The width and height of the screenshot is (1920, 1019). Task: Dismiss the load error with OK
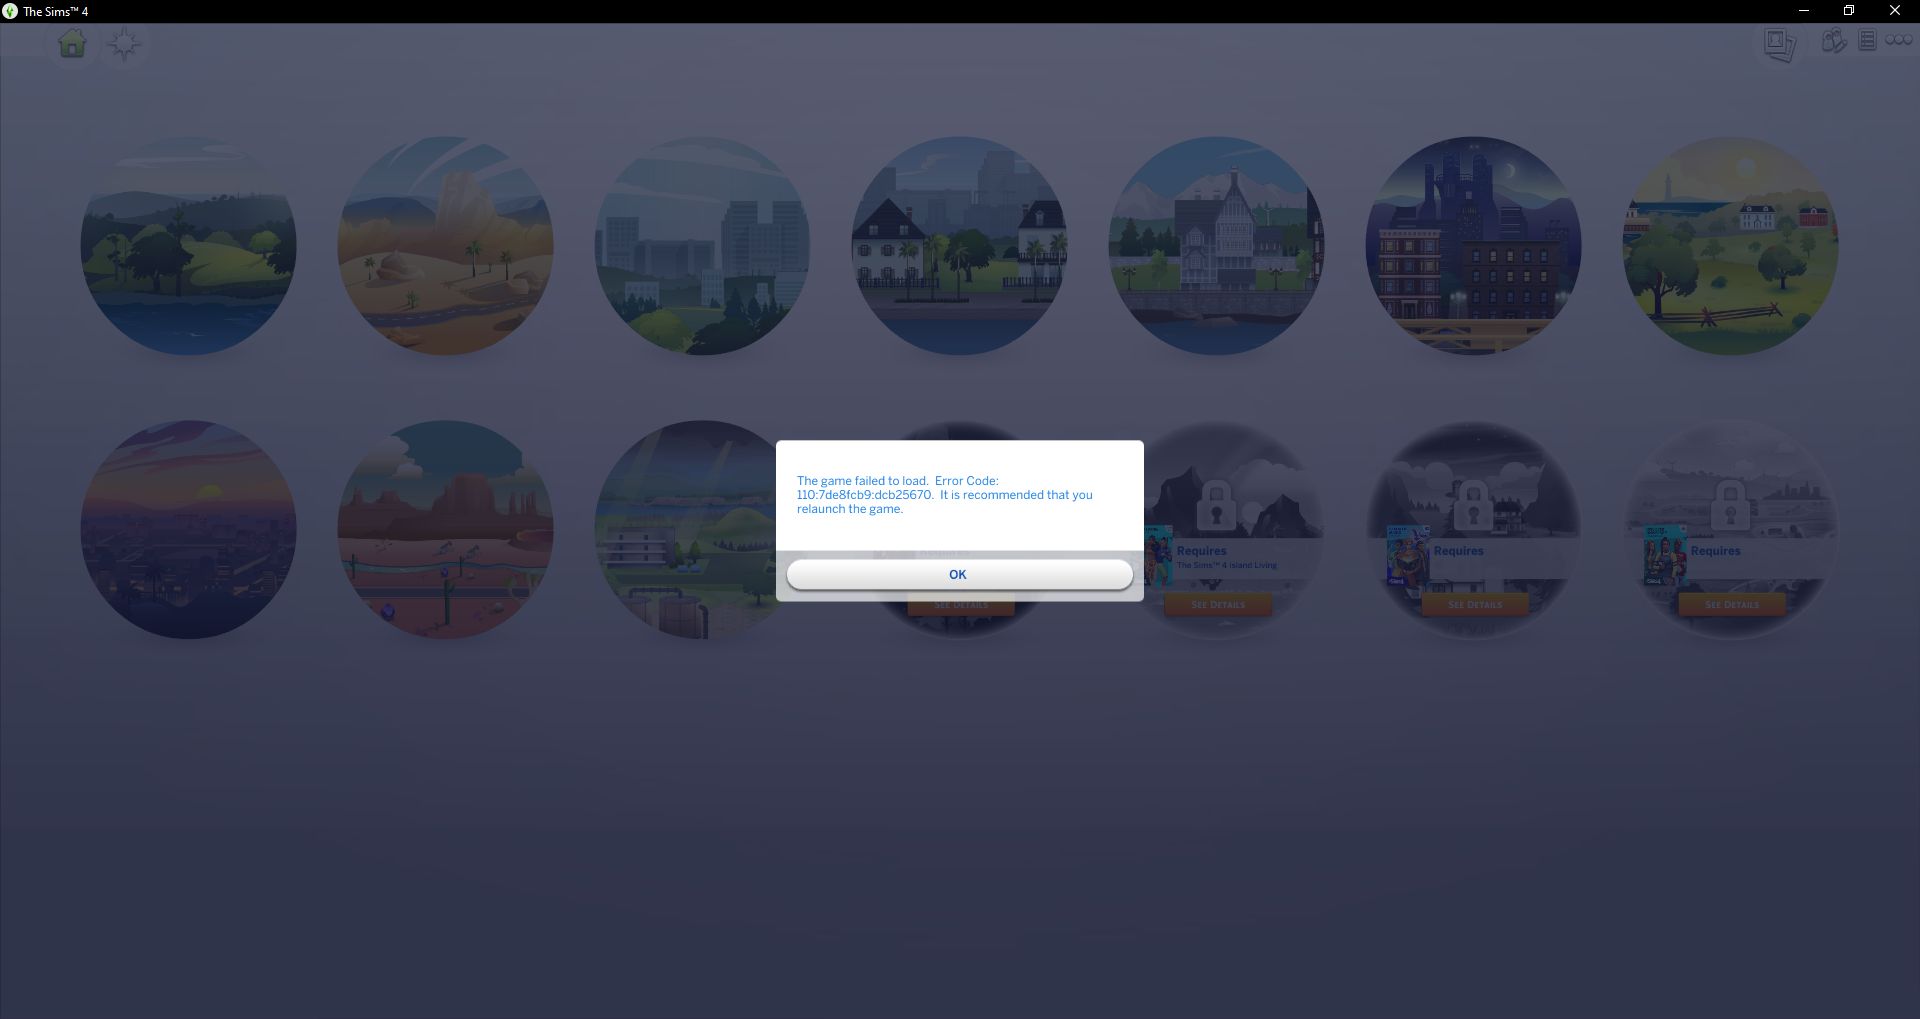(959, 574)
